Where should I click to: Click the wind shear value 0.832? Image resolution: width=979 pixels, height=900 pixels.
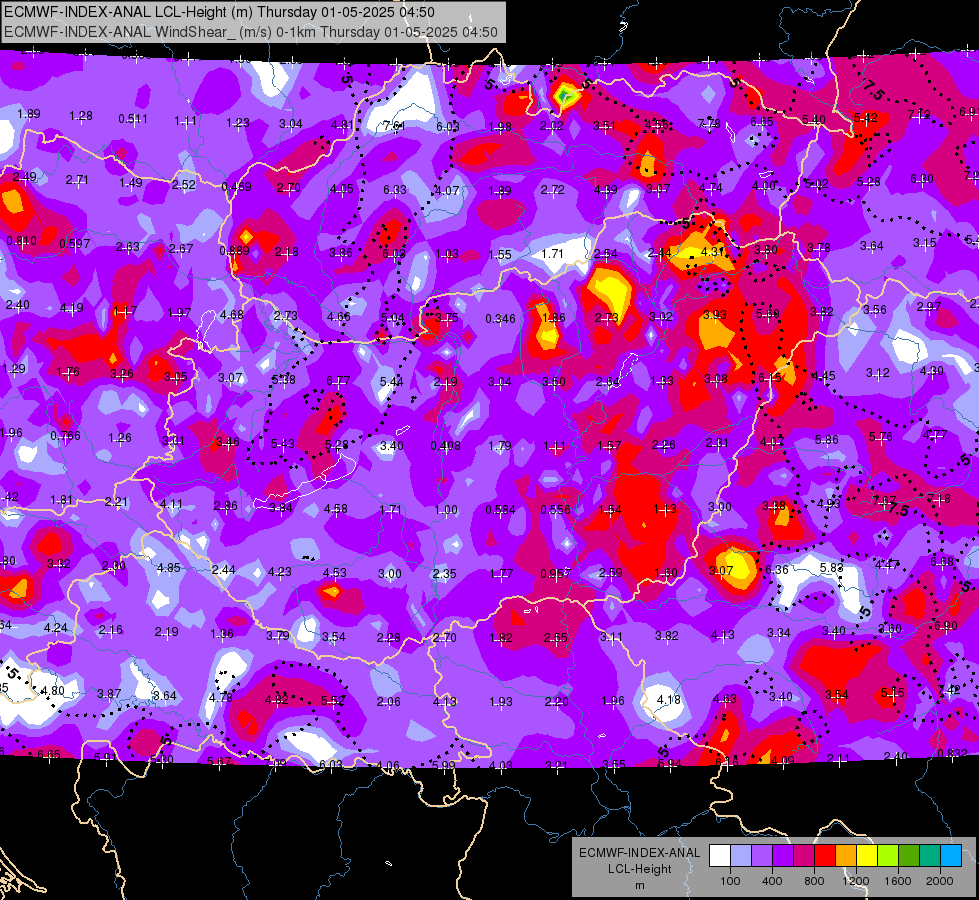pyautogui.click(x=953, y=753)
